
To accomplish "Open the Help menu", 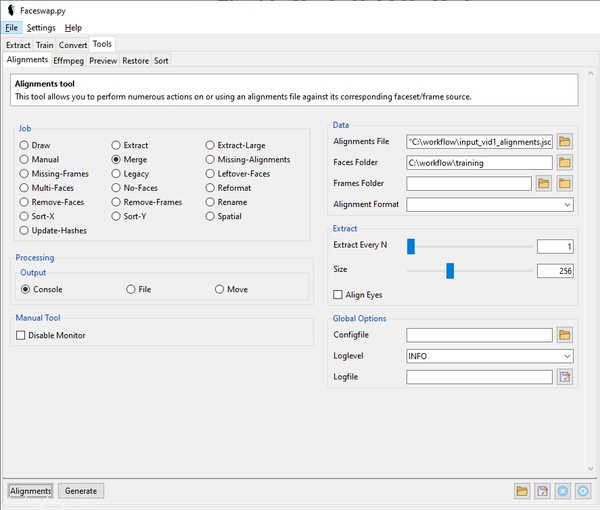I will [73, 28].
